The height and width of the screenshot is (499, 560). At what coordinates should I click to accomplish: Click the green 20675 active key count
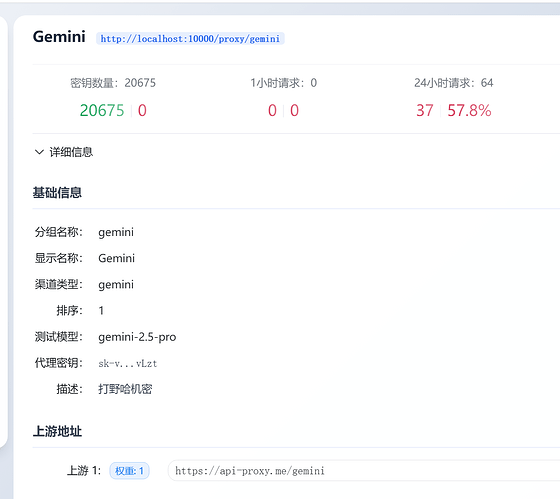pos(102,110)
